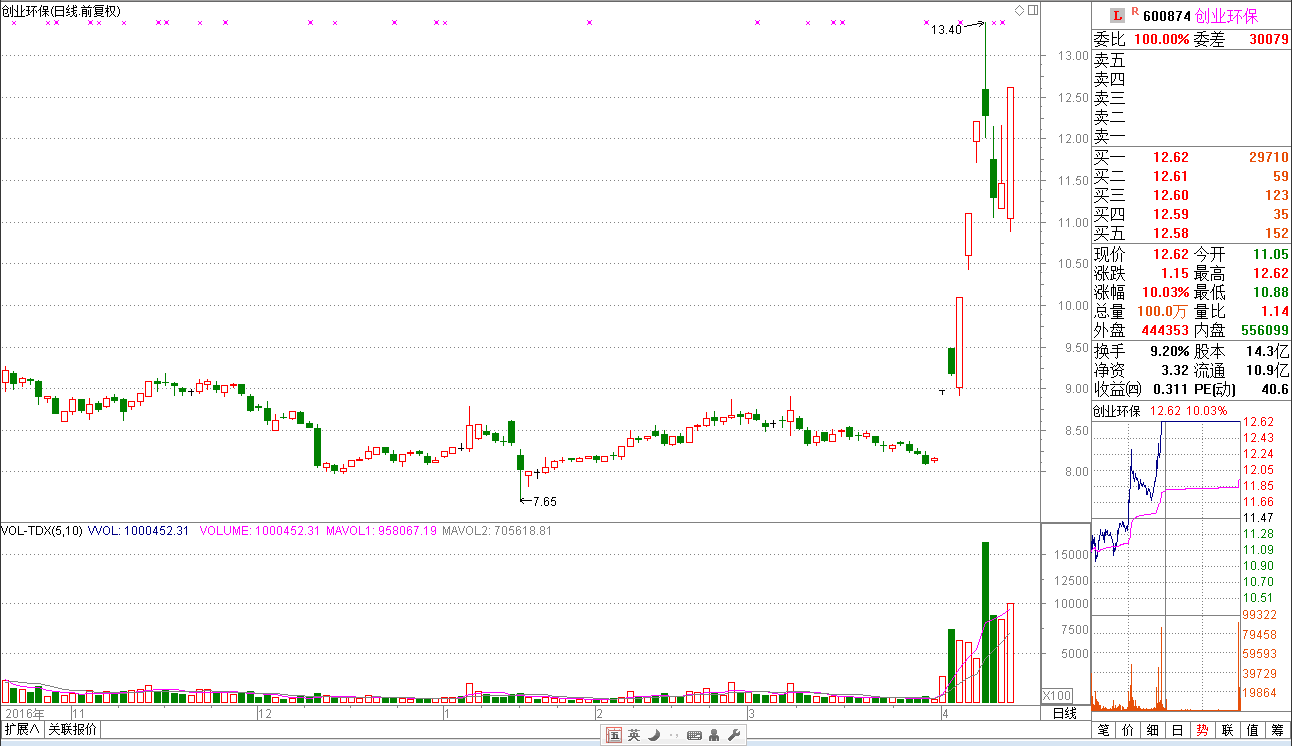The height and width of the screenshot is (746, 1292).
Task: Click the R marker next to the stock code
Action: click(x=1134, y=12)
